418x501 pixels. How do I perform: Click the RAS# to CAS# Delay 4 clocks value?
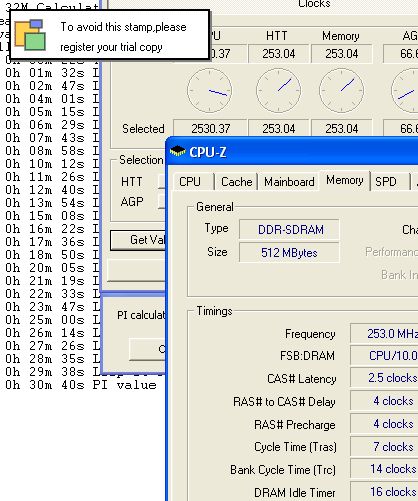click(x=384, y=401)
